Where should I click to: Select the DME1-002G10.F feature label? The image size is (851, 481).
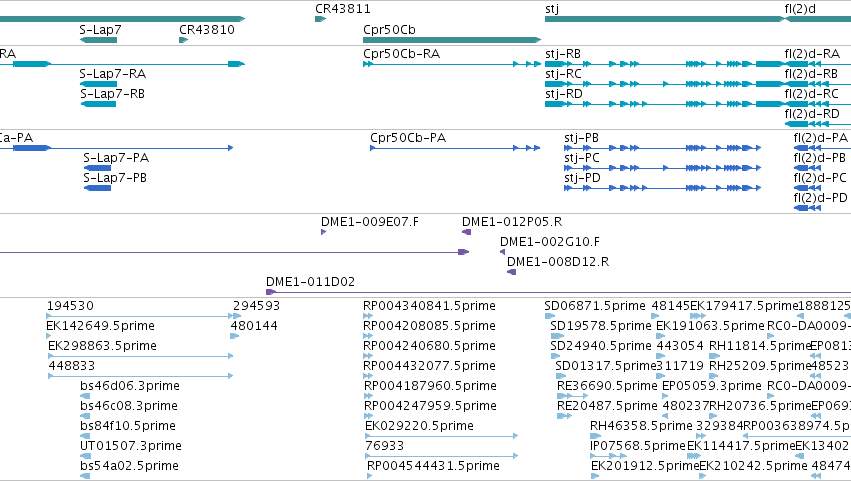550,242
